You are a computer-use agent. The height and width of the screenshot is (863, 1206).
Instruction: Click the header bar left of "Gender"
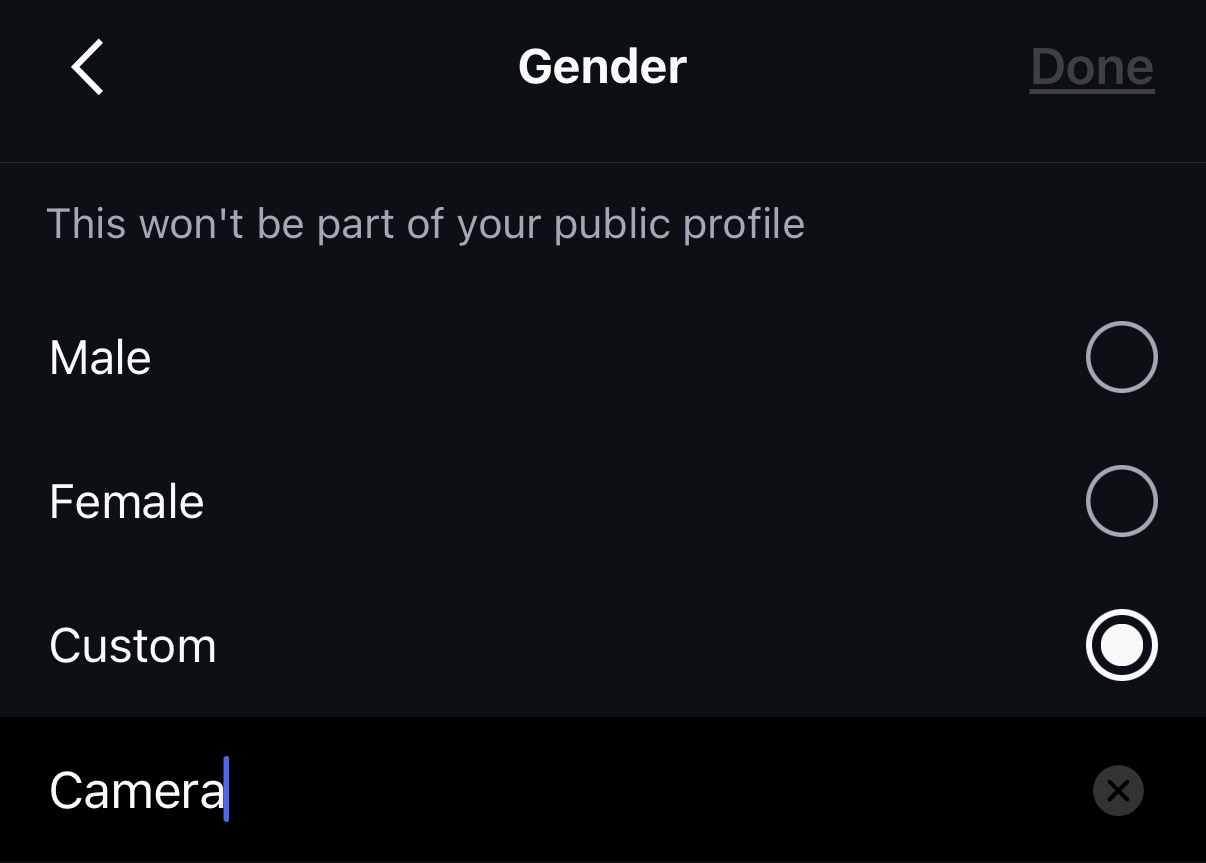(300, 67)
